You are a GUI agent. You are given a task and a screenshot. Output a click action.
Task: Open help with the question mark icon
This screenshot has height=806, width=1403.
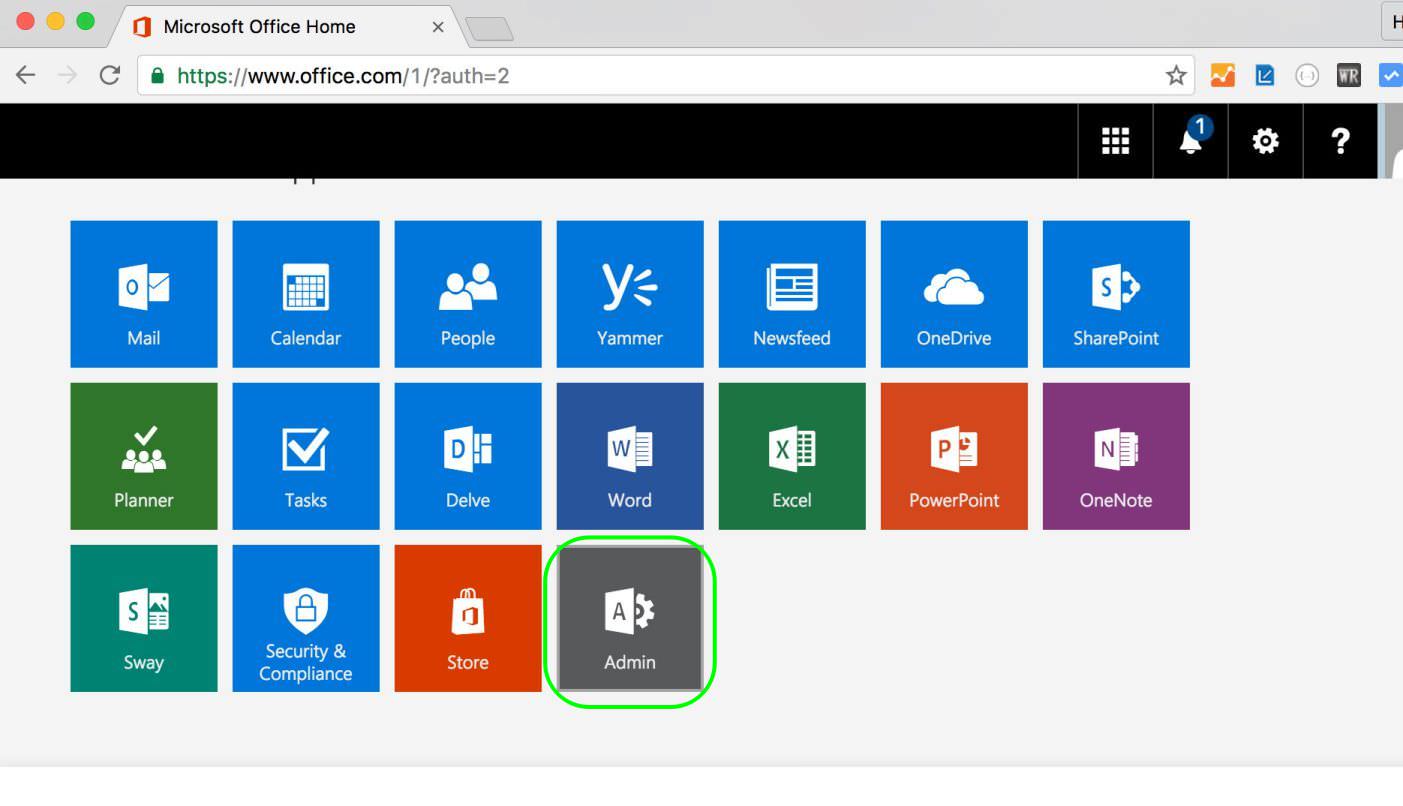click(1340, 141)
